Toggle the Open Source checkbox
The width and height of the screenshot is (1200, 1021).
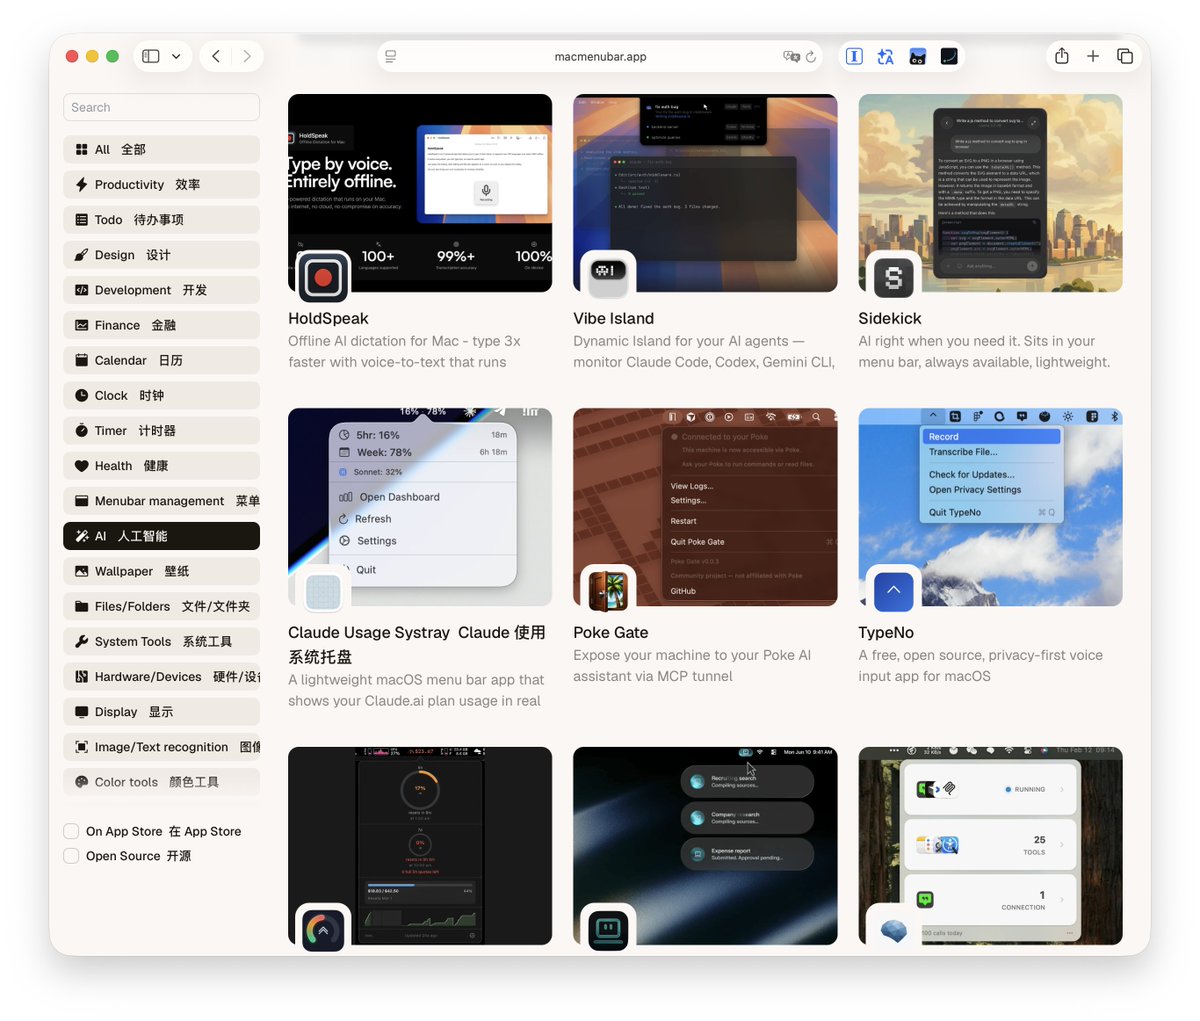tap(71, 856)
